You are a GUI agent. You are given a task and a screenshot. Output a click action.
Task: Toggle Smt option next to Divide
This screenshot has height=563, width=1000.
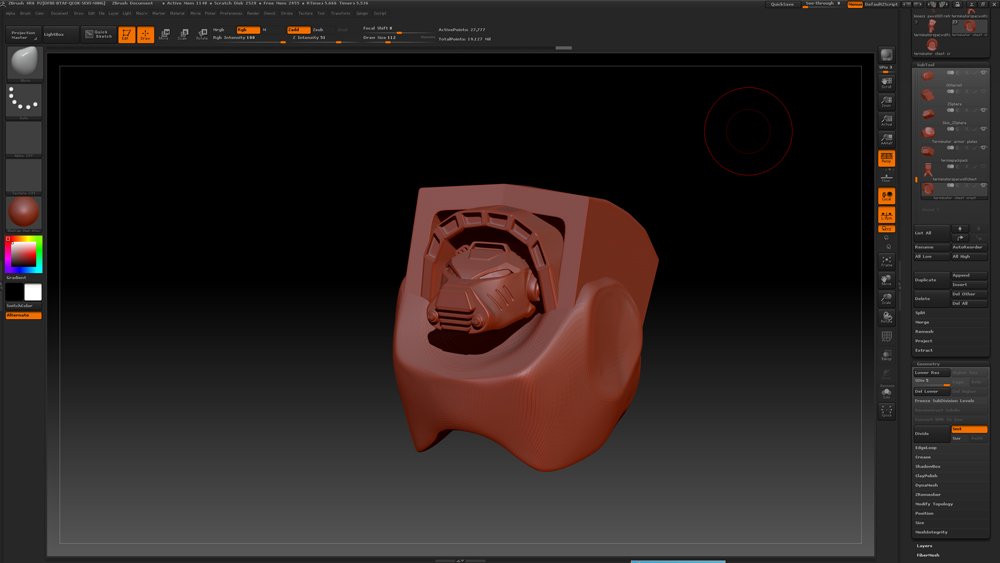968,429
